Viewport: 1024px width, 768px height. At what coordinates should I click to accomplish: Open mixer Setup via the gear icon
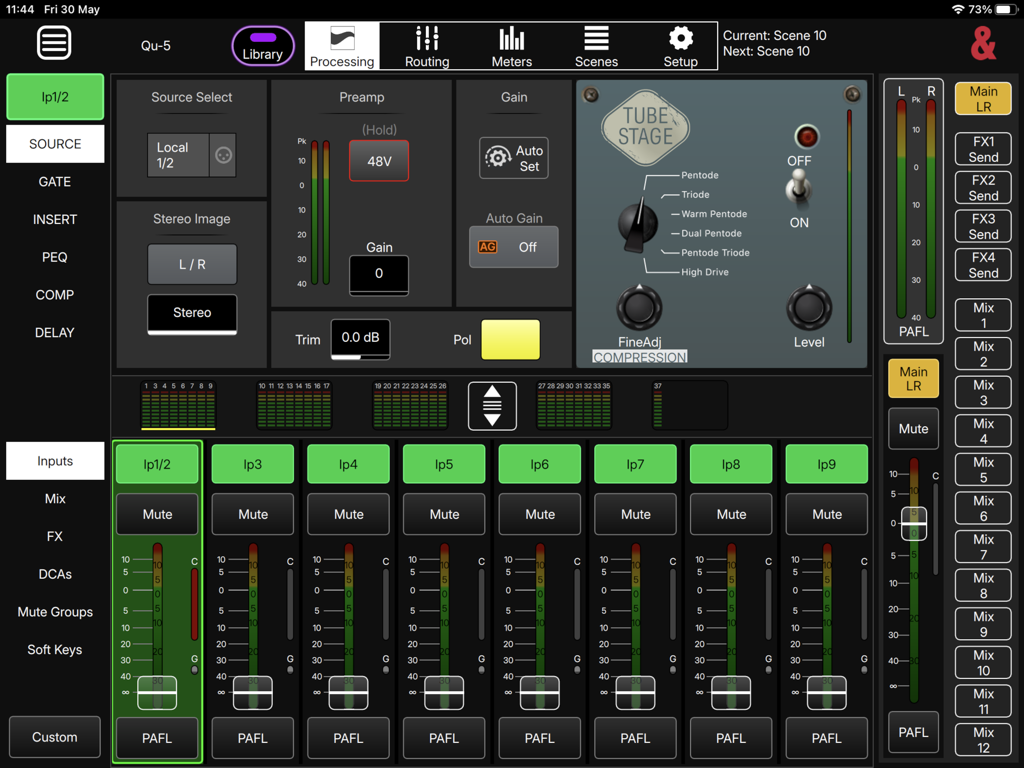pos(680,45)
